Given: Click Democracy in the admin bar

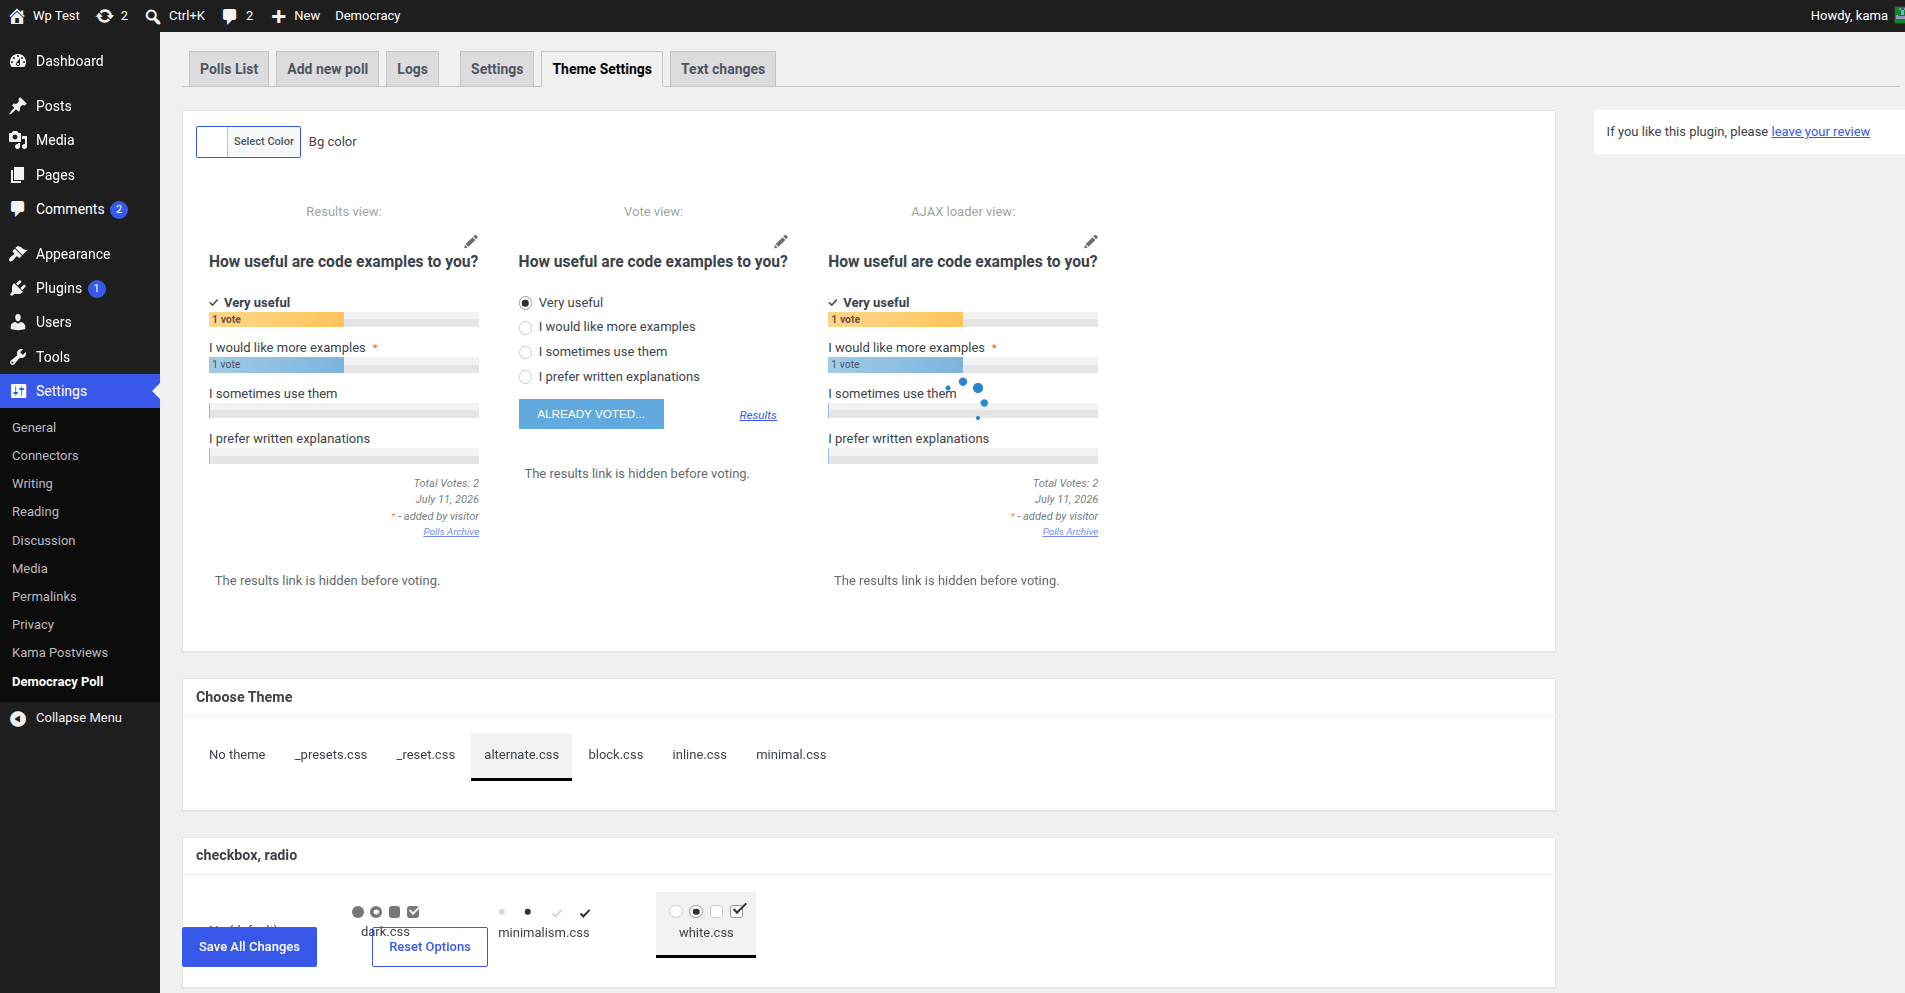Looking at the screenshot, I should click(x=368, y=16).
